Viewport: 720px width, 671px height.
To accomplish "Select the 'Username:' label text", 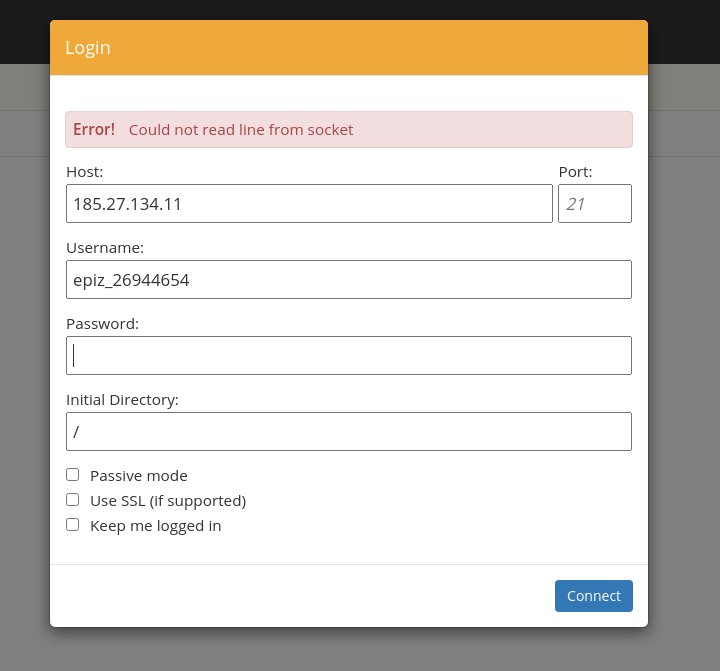I will point(105,248).
